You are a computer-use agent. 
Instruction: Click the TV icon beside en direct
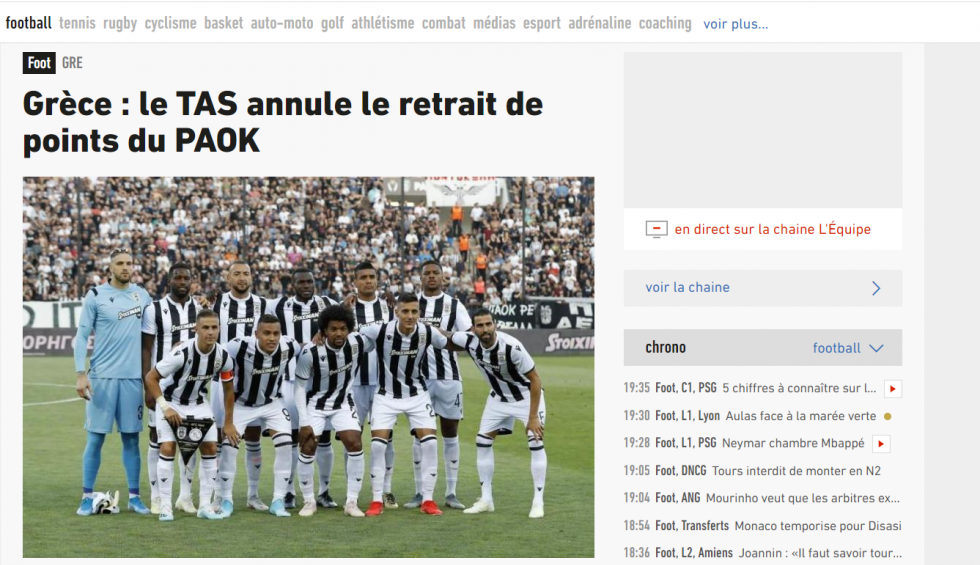[656, 229]
